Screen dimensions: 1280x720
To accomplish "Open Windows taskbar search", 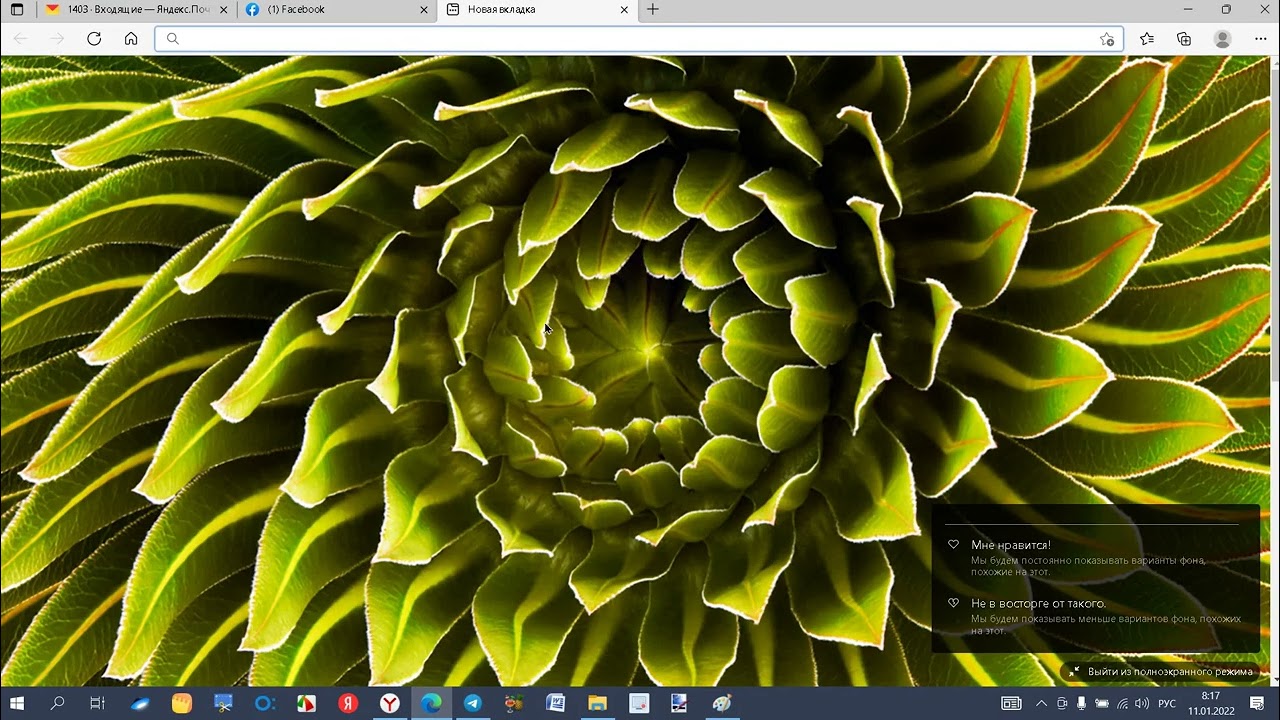I will click(57, 704).
